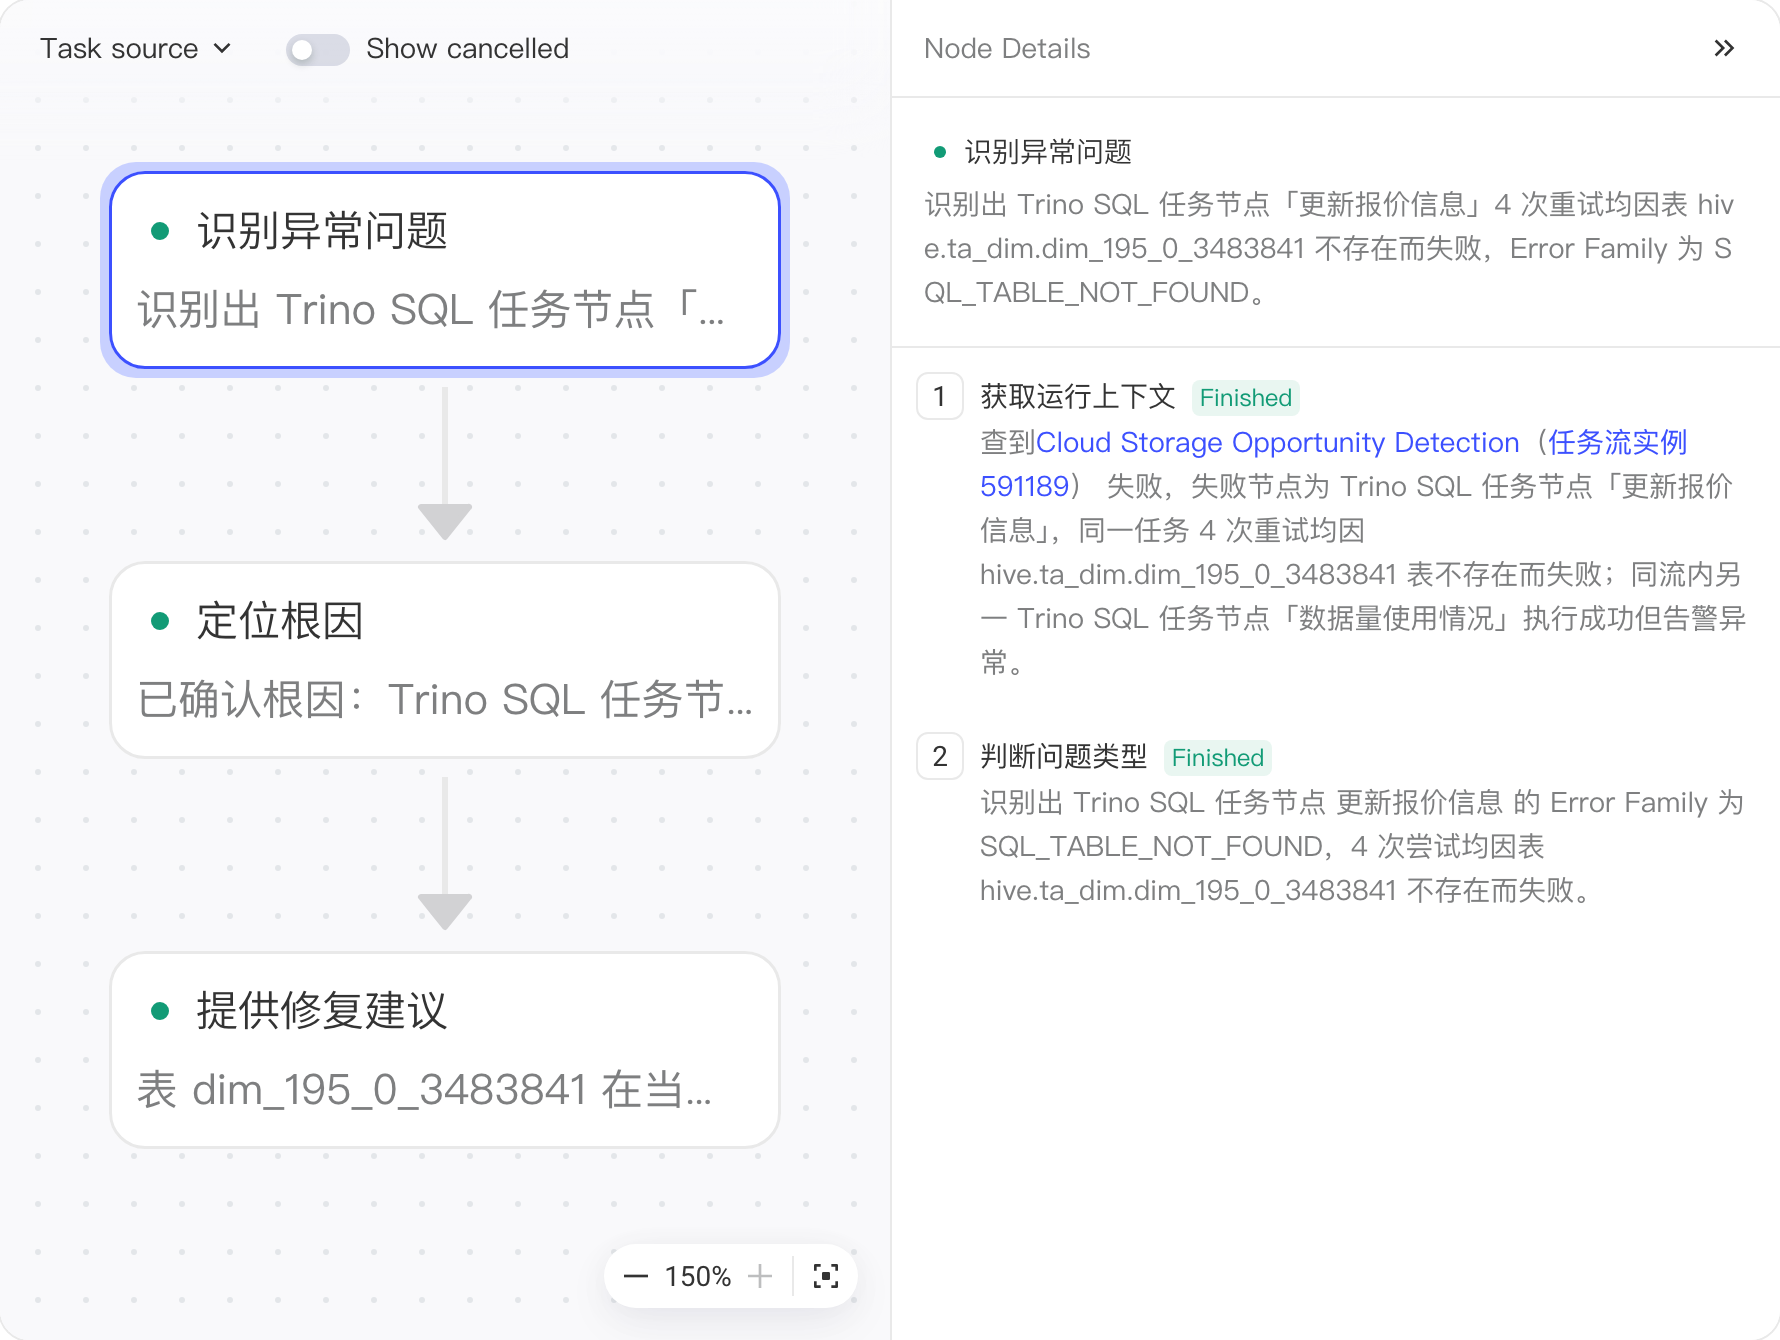Click the Finished tag next to 获取运行上下文

point(1246,398)
